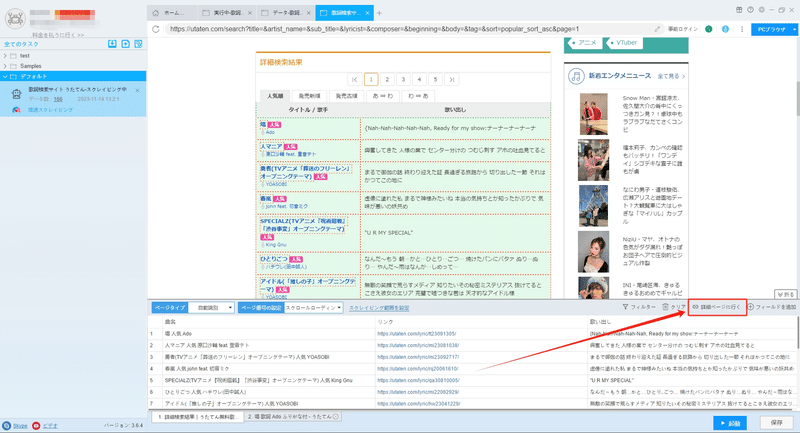Open the page type 自動識別 dropdown
The height and width of the screenshot is (433, 800).
212,308
